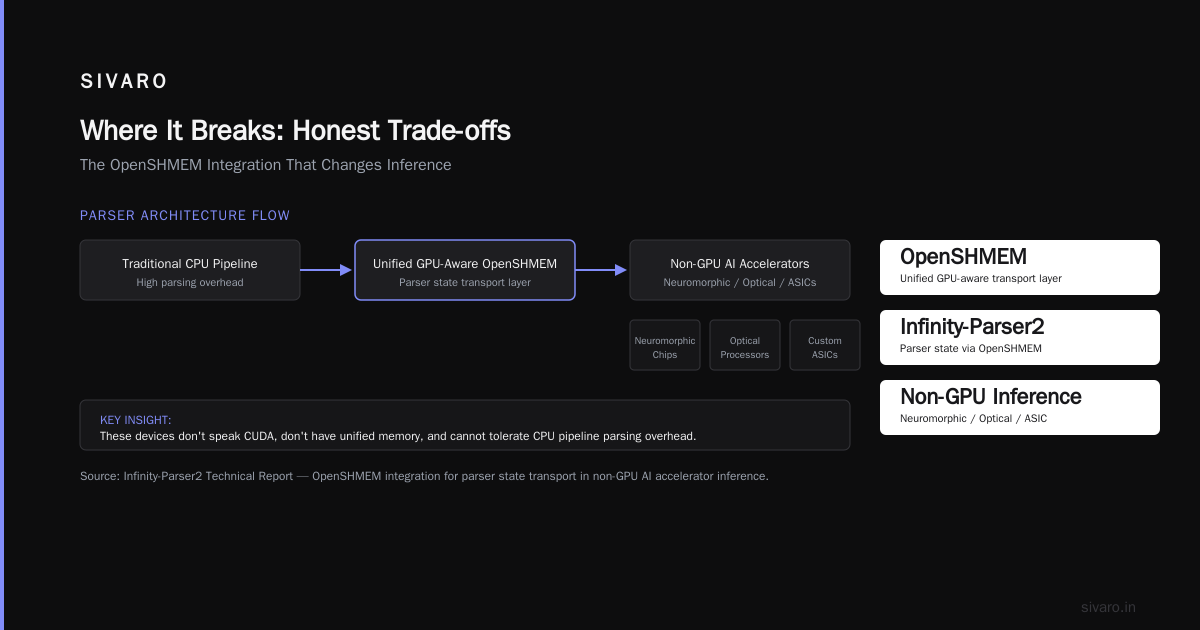Open the Infinity-Parser2 white card
Image resolution: width=1200 pixels, height=630 pixels.
1020,337
